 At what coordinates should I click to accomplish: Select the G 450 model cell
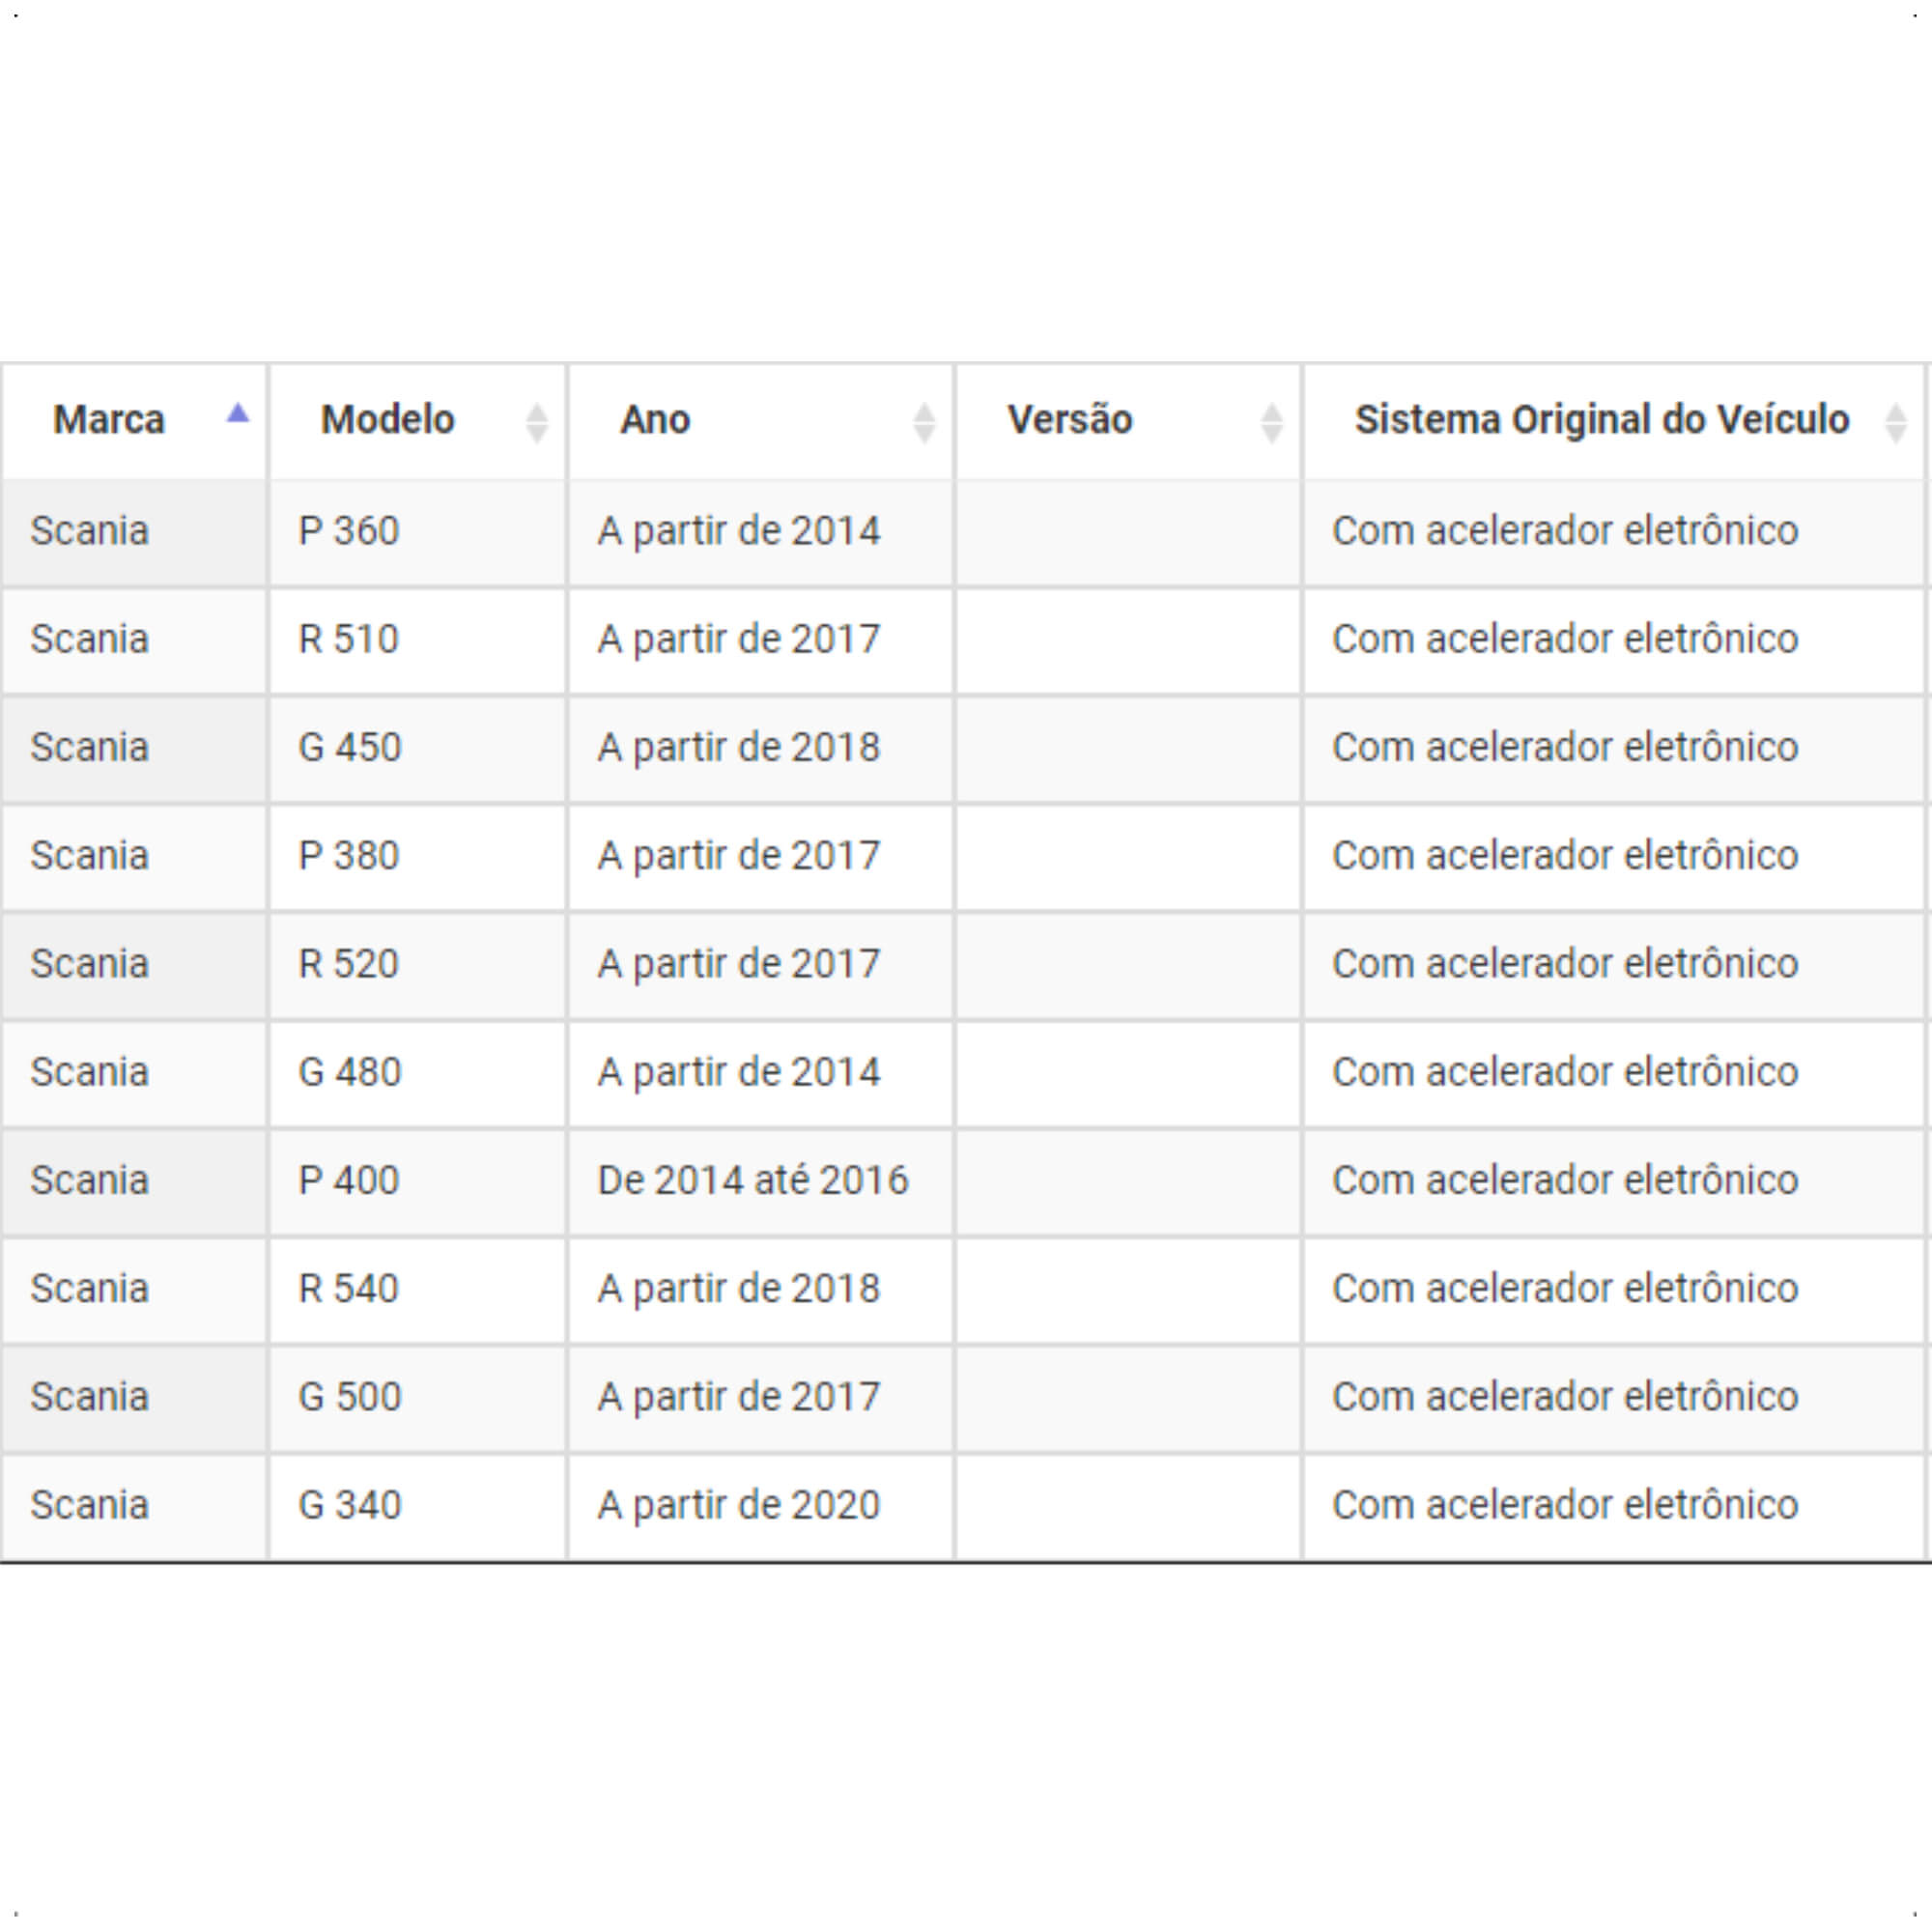(x=418, y=749)
